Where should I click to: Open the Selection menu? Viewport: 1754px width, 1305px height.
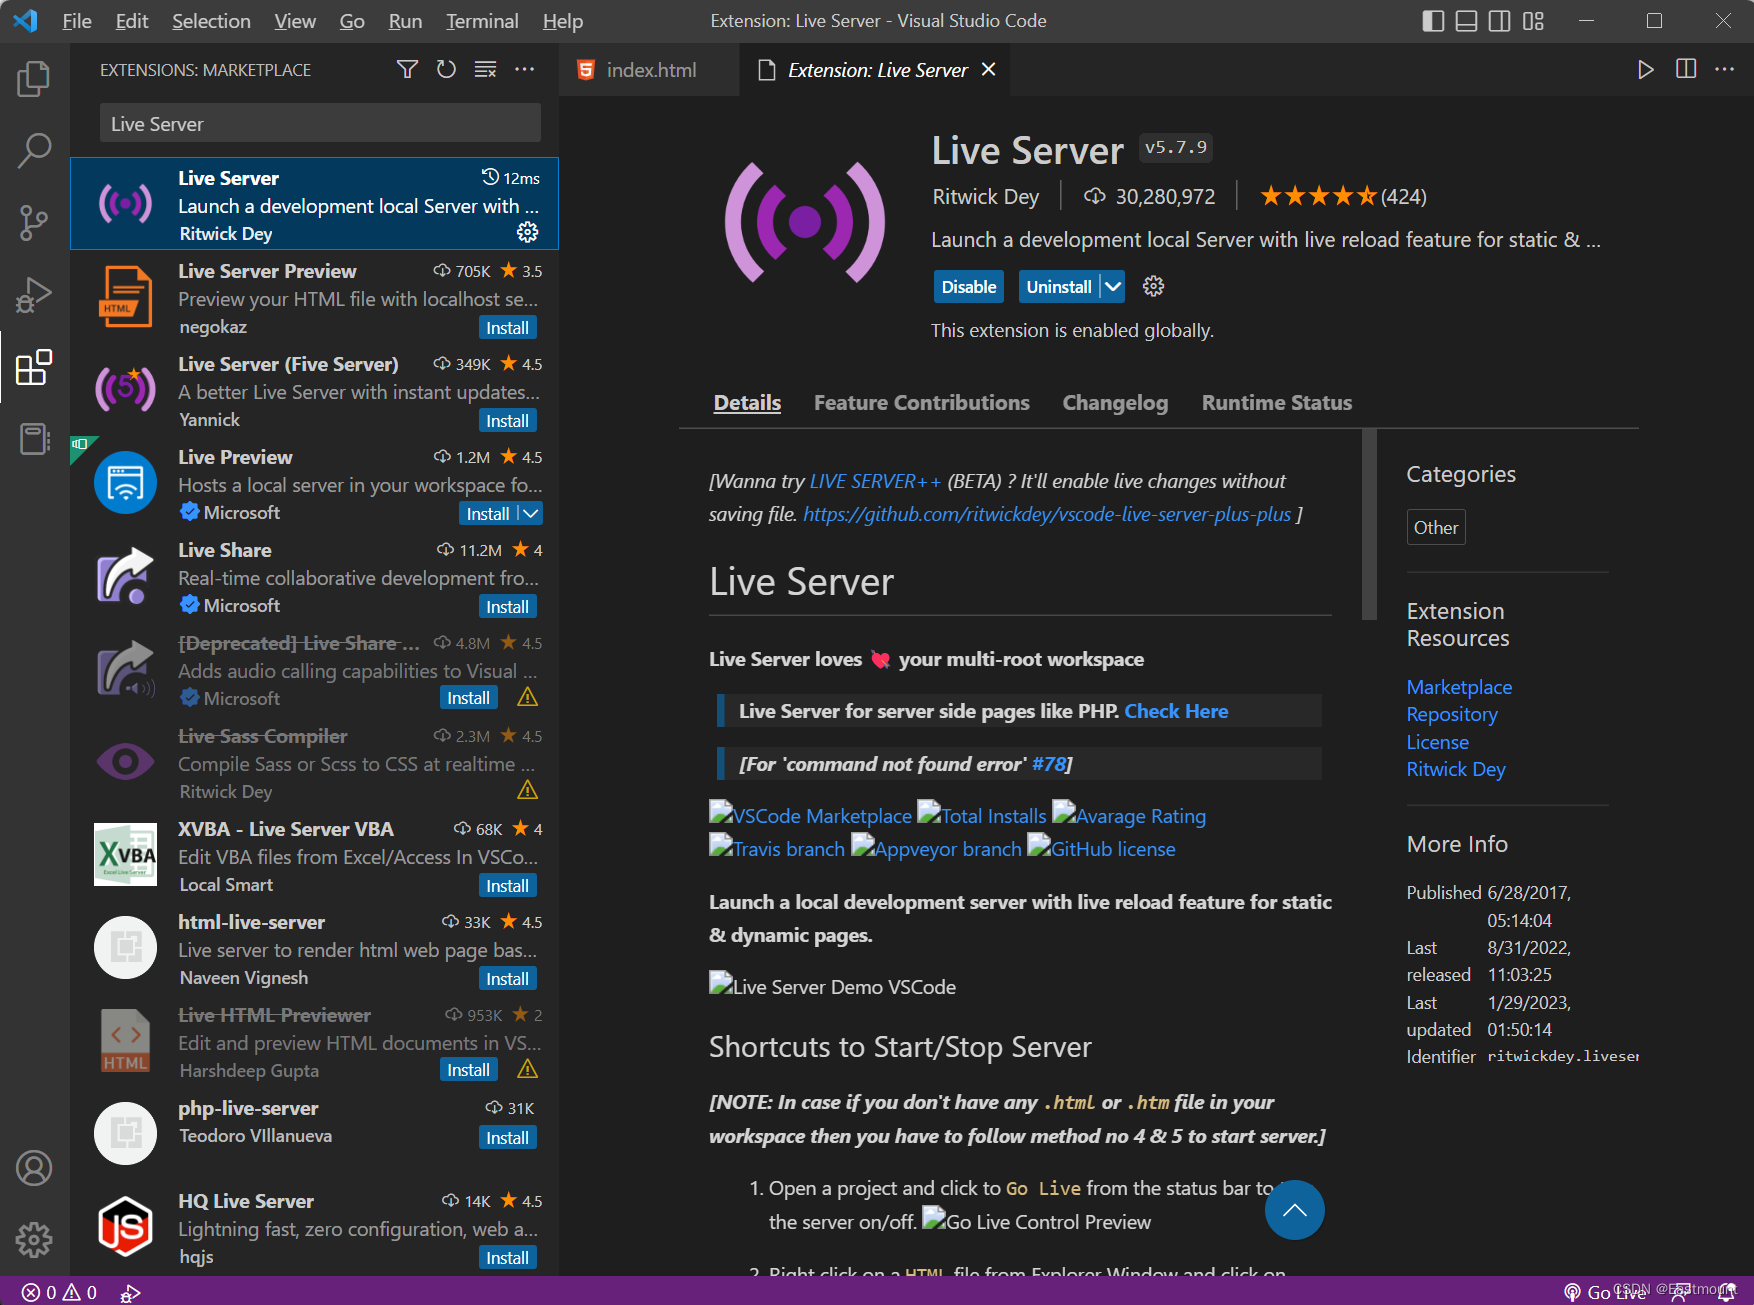211,21
